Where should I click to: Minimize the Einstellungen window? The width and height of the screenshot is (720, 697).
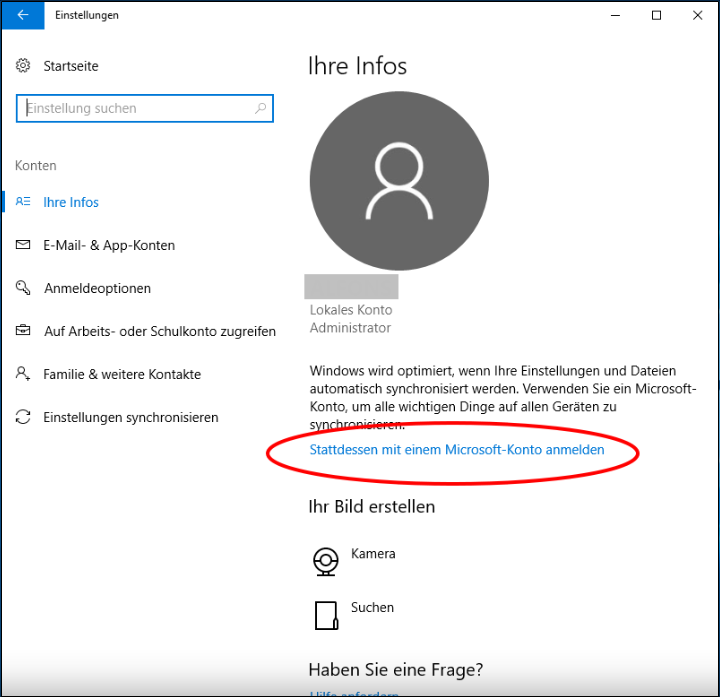pyautogui.click(x=615, y=15)
